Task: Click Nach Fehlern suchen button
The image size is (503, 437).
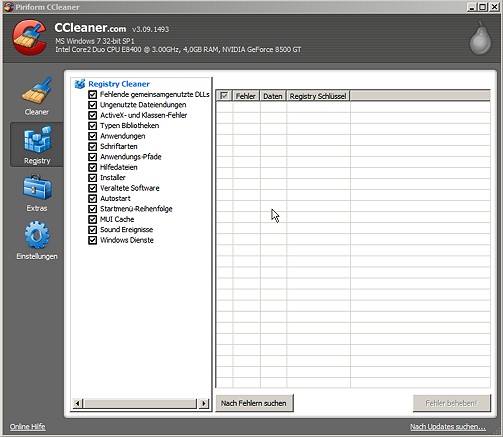Action: point(254,403)
